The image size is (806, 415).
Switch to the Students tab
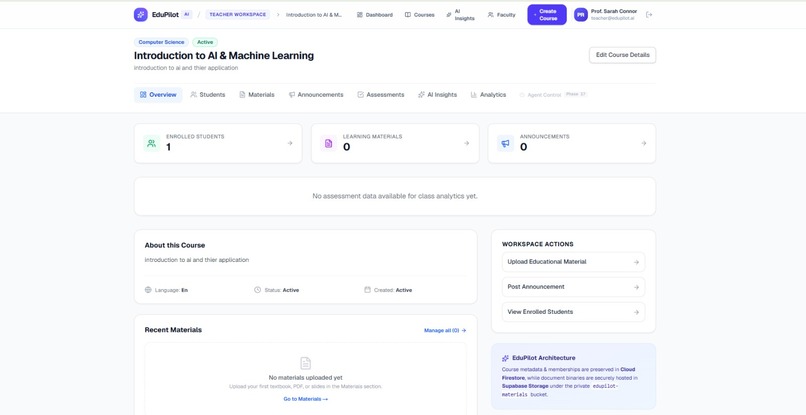point(208,95)
